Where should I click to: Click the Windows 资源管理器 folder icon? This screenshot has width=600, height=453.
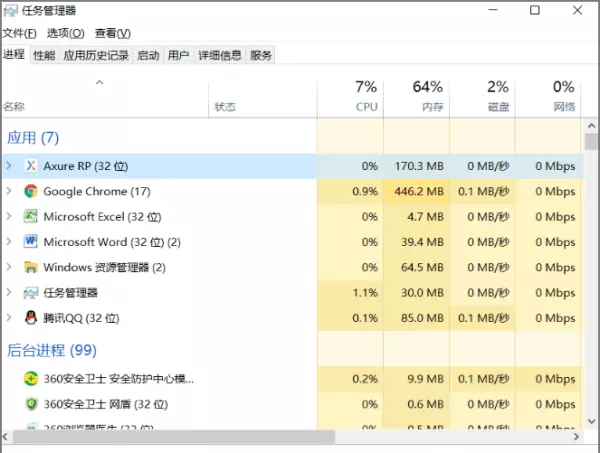coord(31,267)
